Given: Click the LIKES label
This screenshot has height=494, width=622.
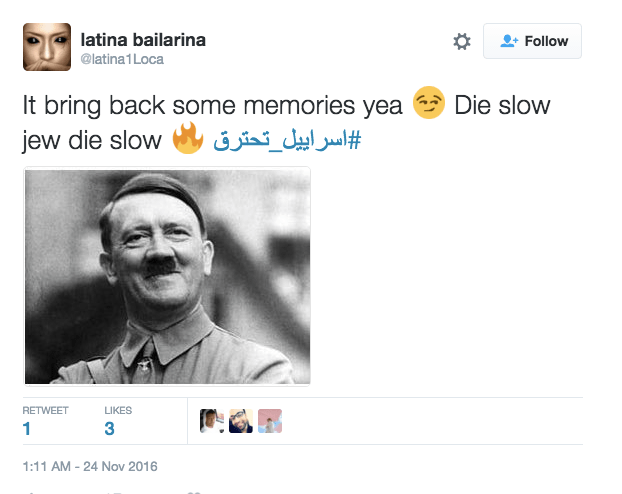Looking at the screenshot, I should (x=118, y=410).
